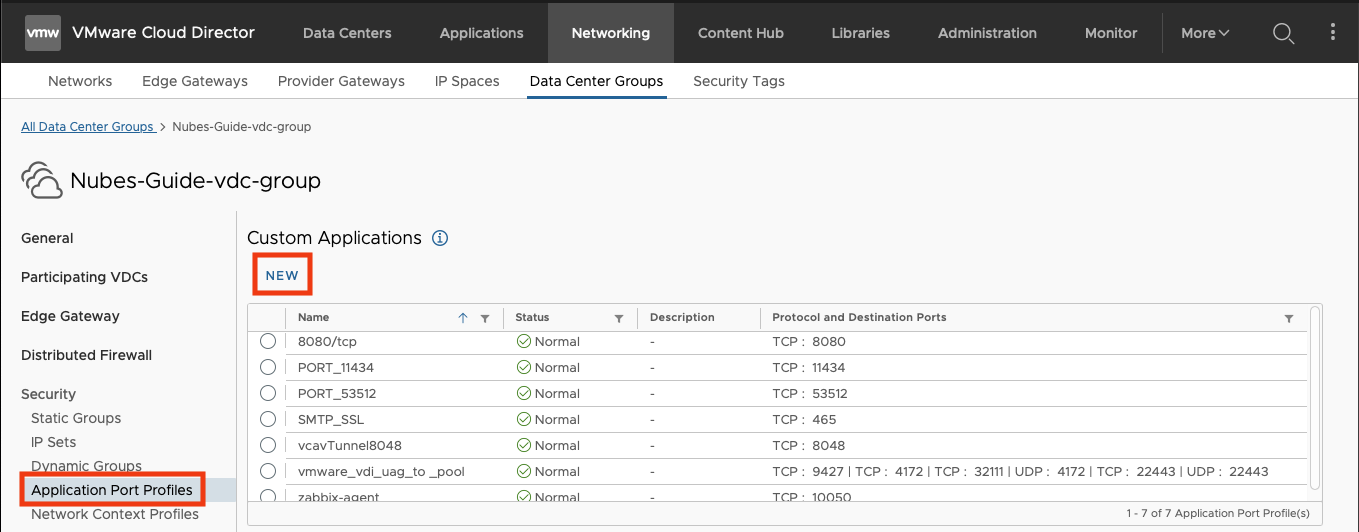This screenshot has width=1359, height=532.
Task: Select the SMTP_SSL radio button
Action: [267, 419]
